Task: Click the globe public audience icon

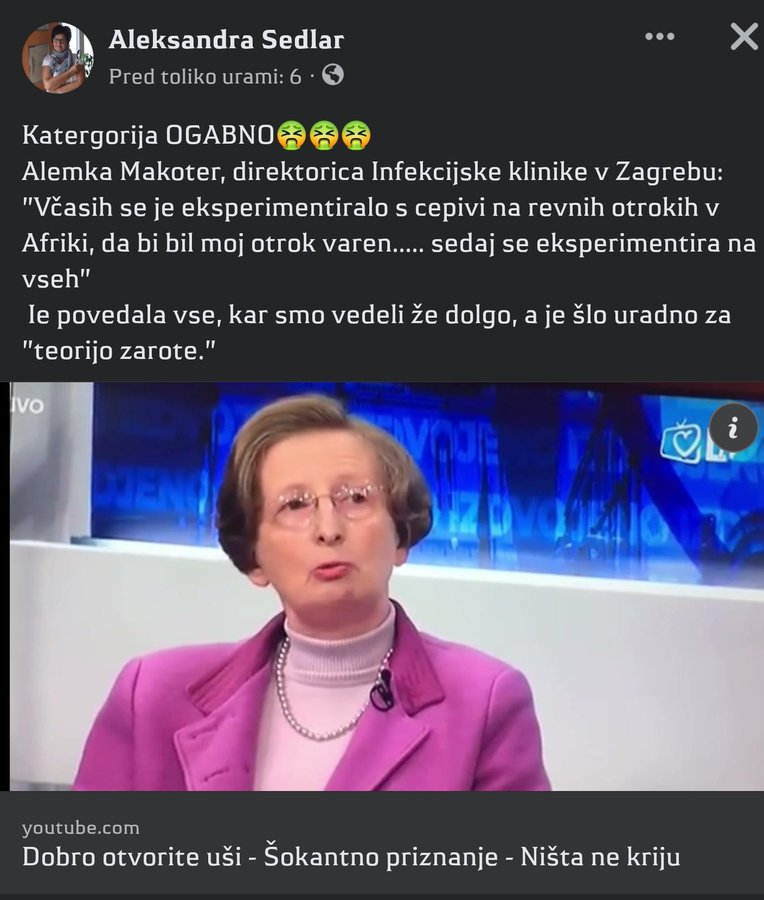Action: pos(333,75)
